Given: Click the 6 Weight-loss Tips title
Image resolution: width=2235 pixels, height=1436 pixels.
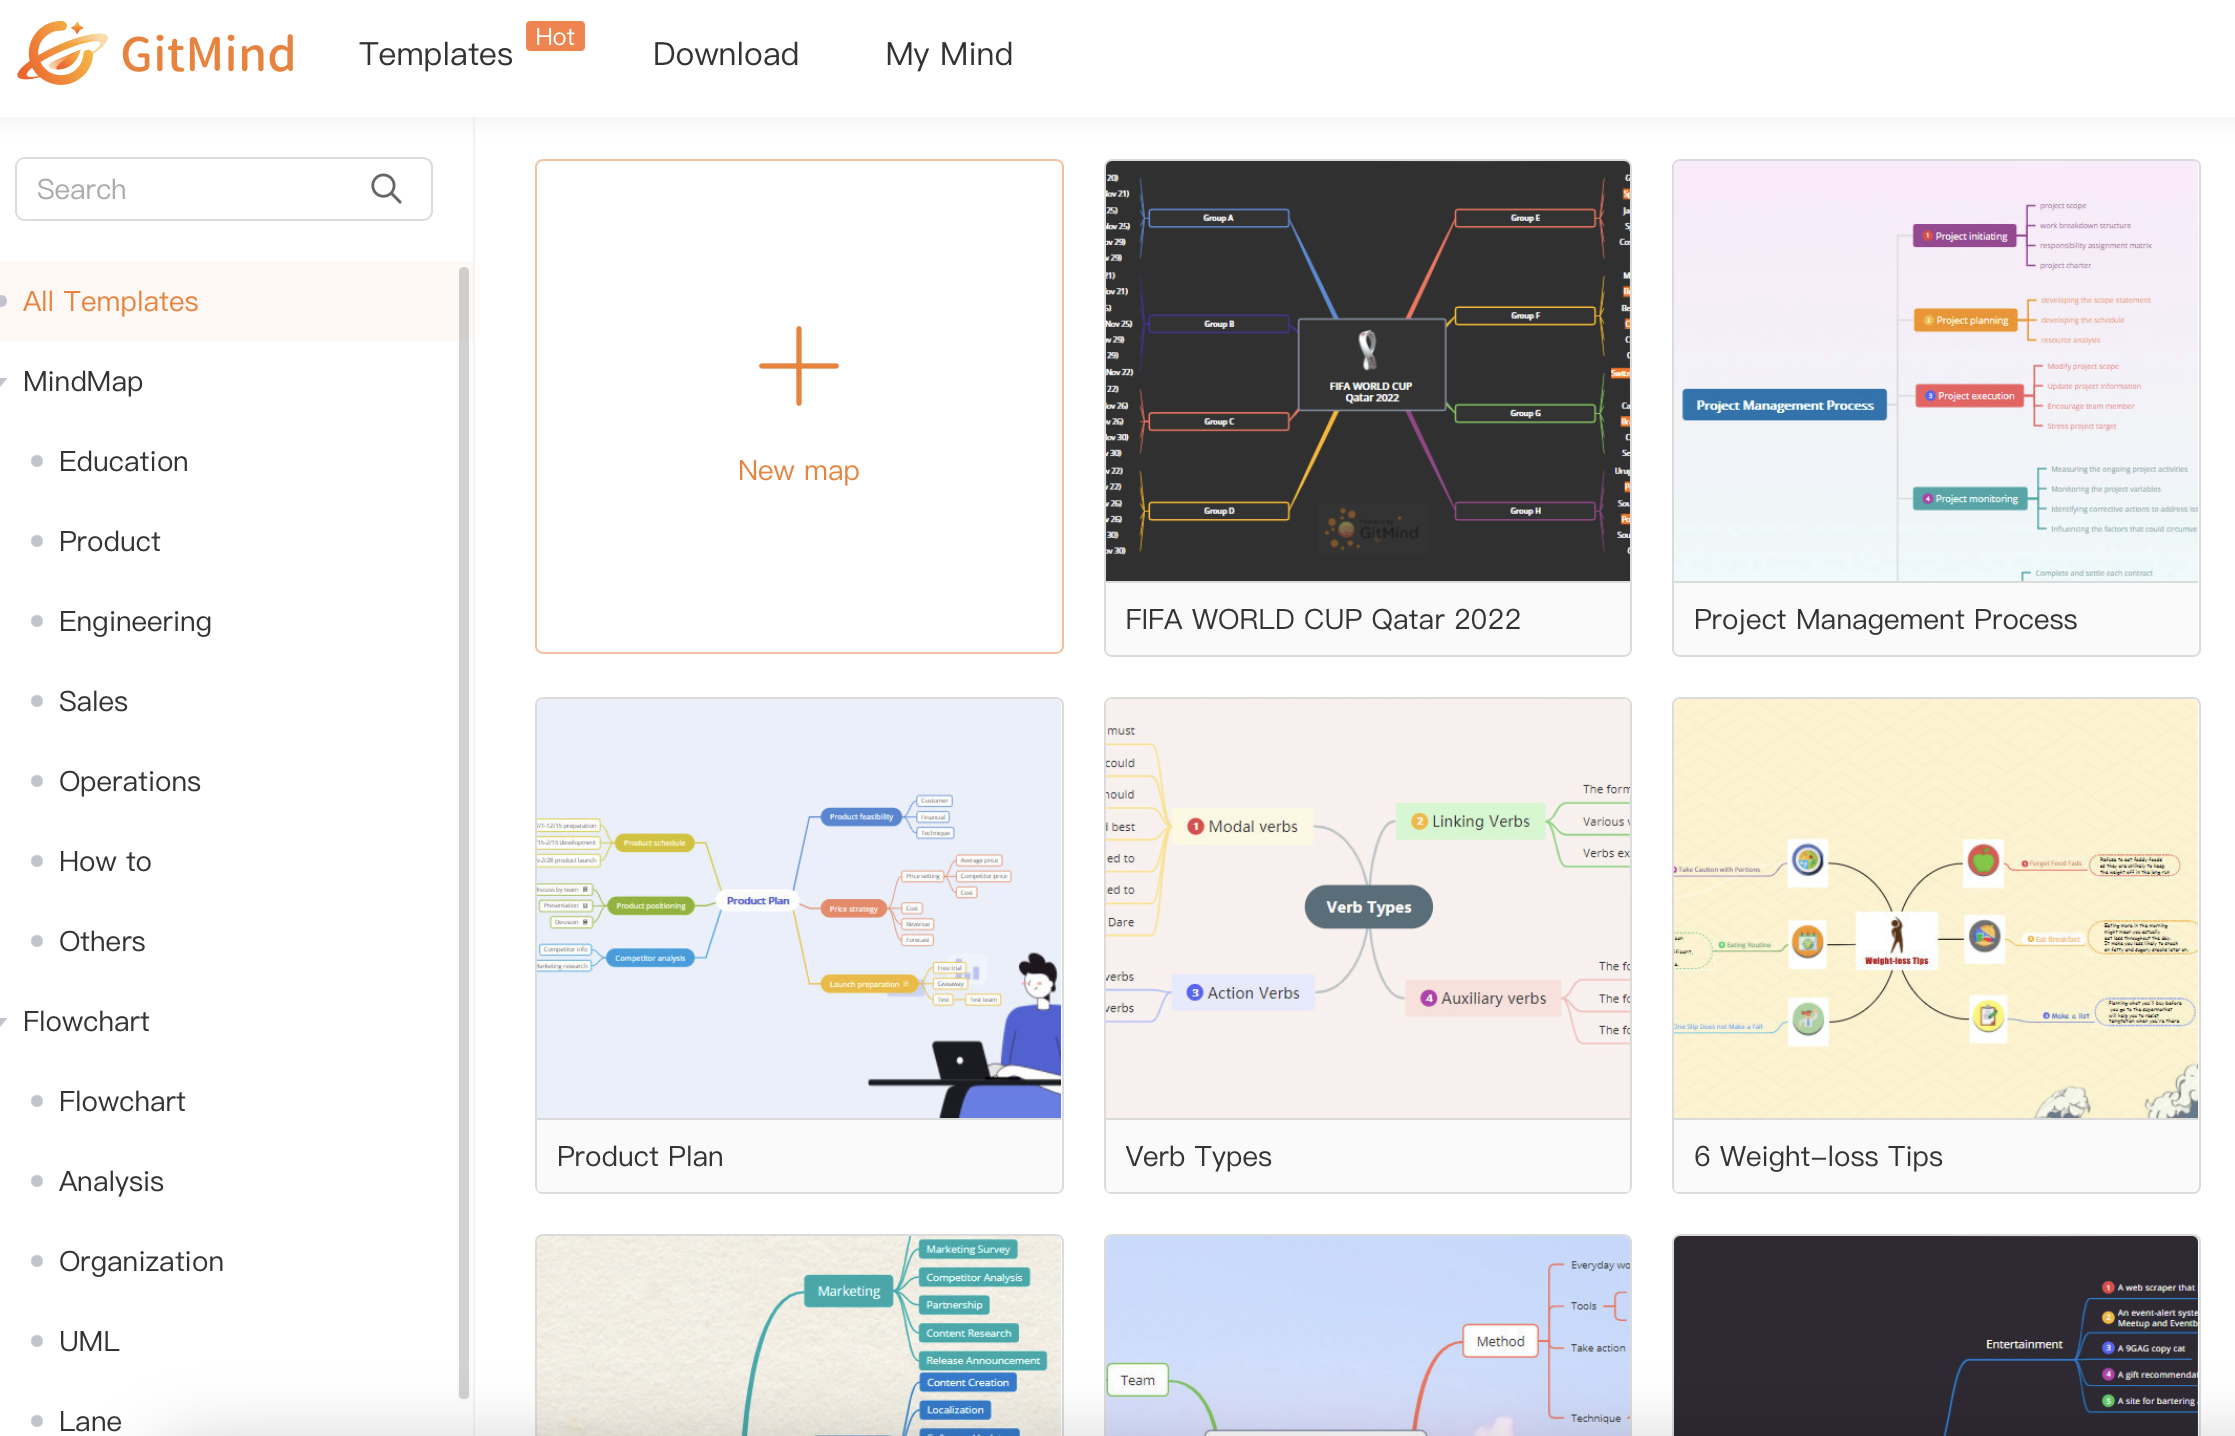Looking at the screenshot, I should [1817, 1156].
